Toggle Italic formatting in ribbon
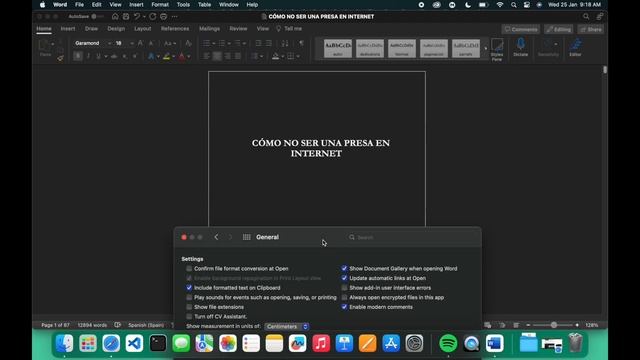 tap(88, 56)
